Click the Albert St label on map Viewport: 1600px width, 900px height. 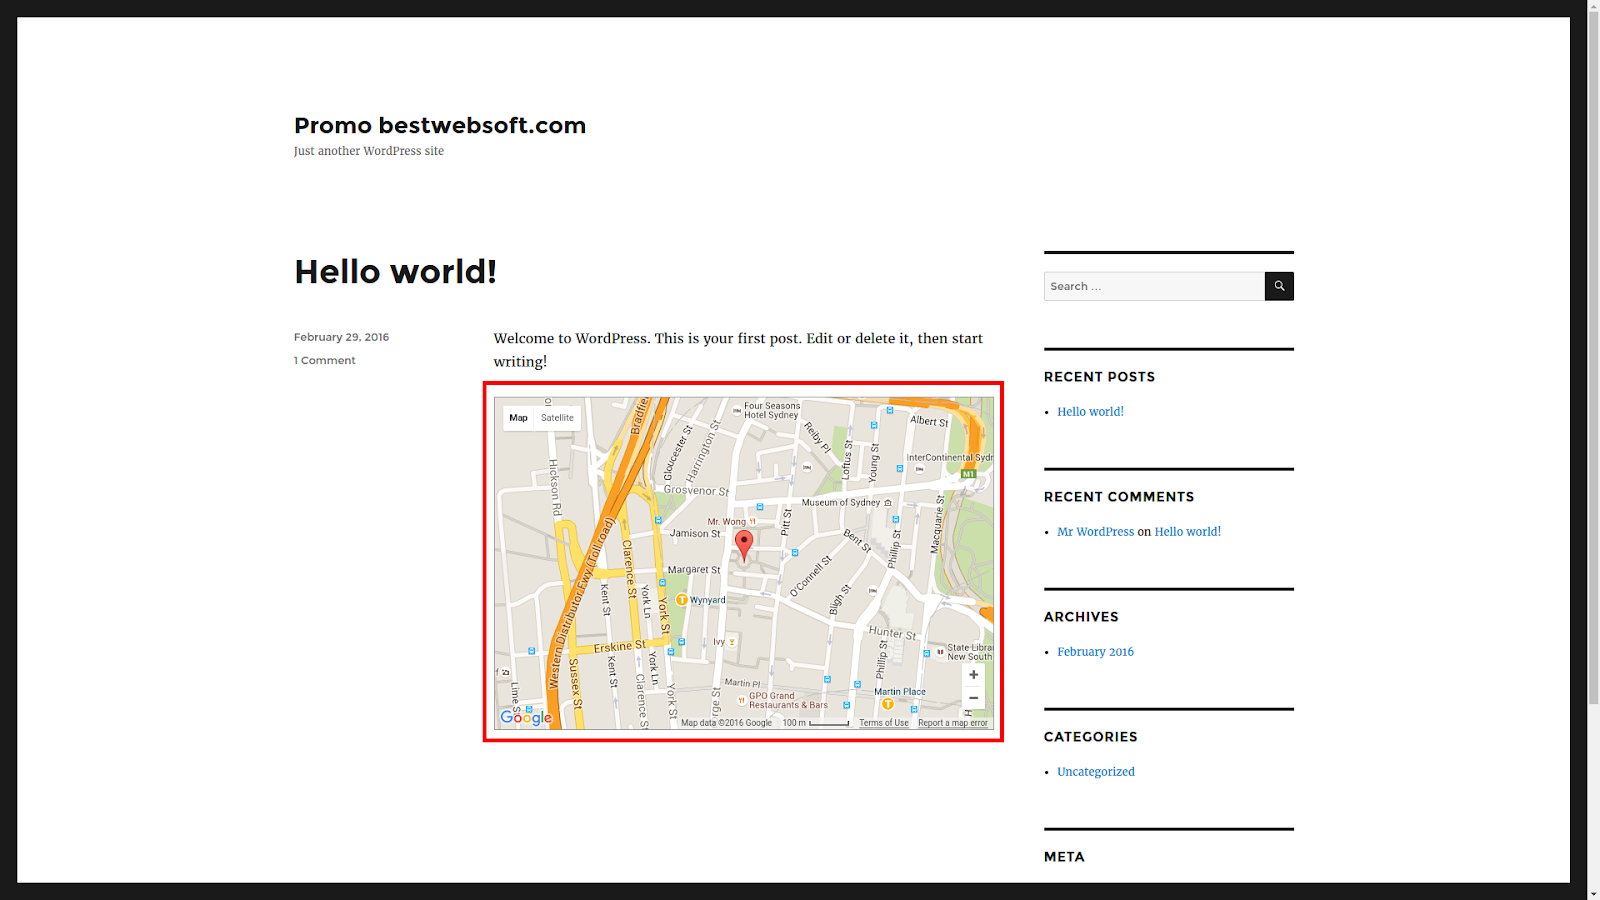[929, 421]
